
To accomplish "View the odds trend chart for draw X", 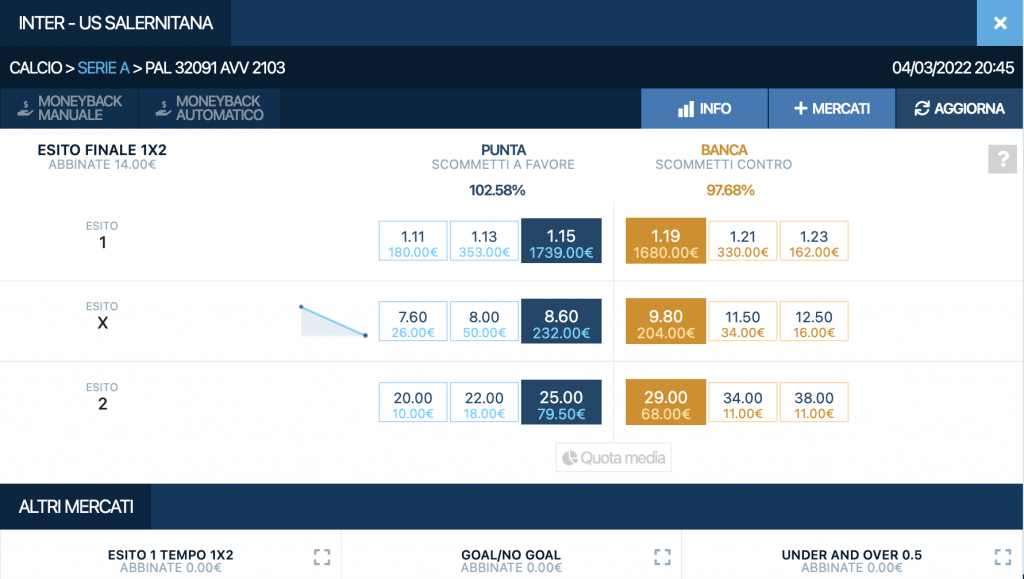I will click(333, 321).
